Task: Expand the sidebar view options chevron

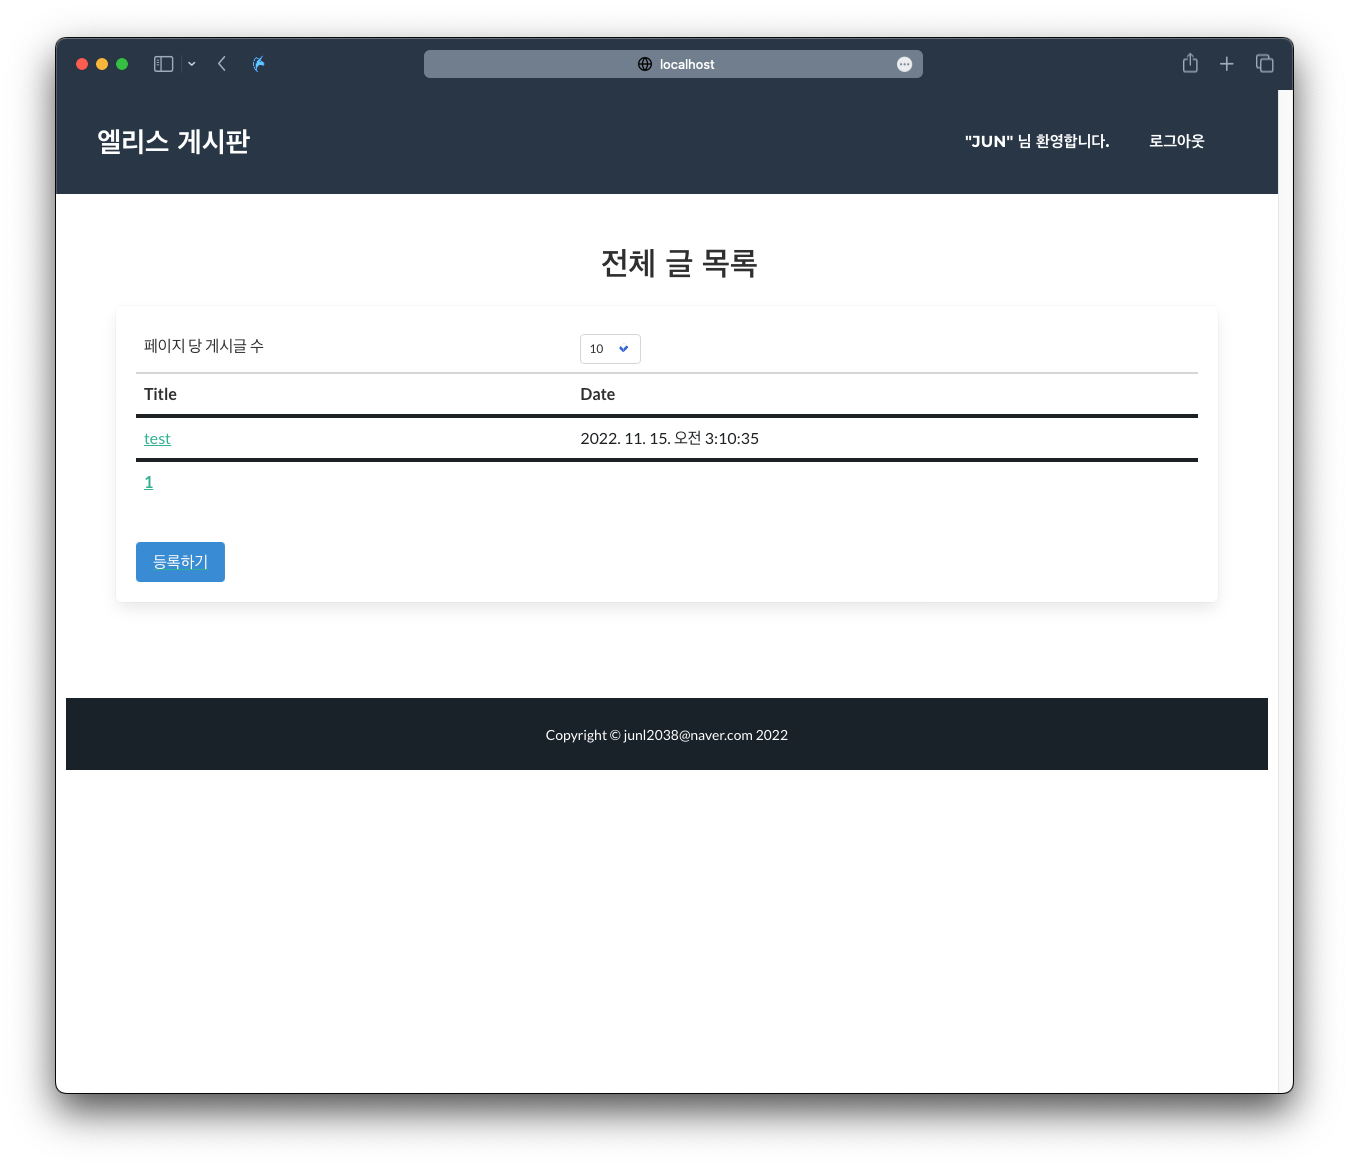Action: pos(192,63)
